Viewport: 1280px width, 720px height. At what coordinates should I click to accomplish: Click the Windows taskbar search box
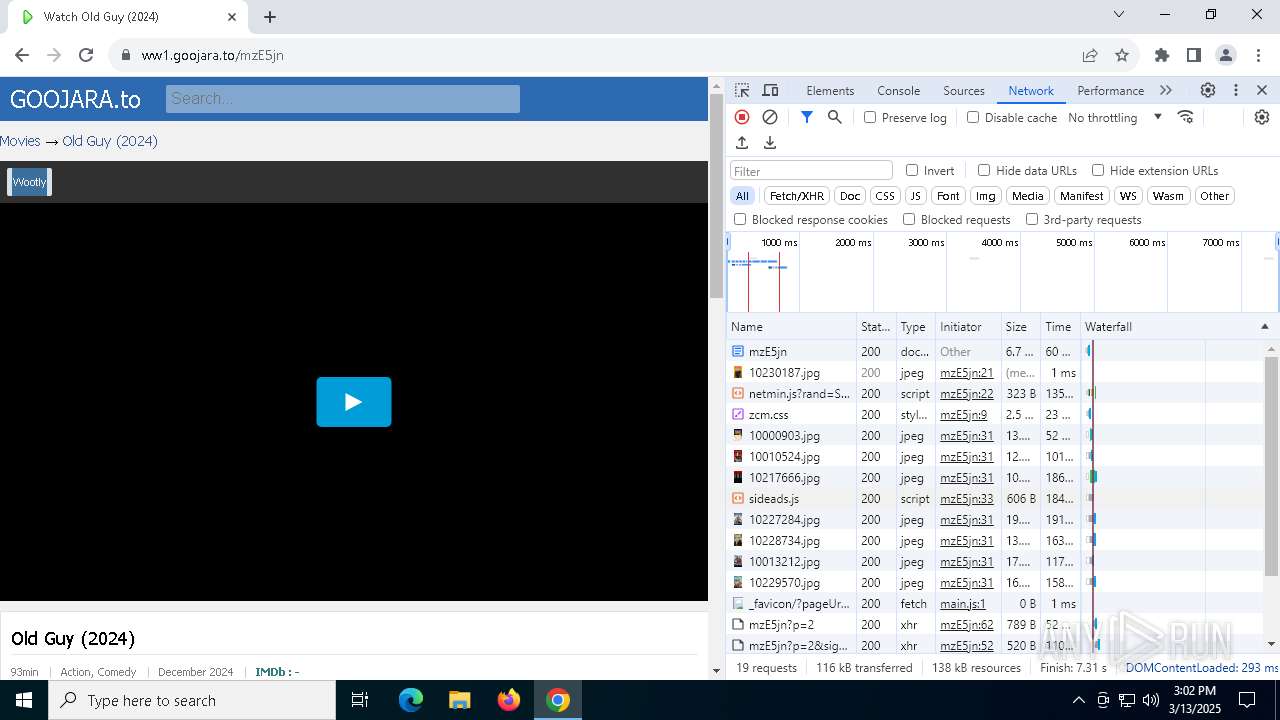coord(192,700)
